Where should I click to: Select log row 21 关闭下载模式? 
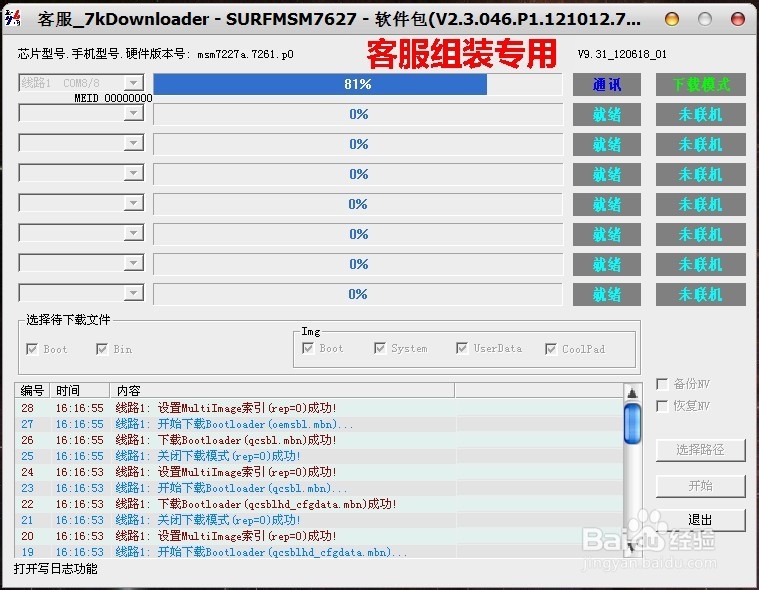click(319, 520)
